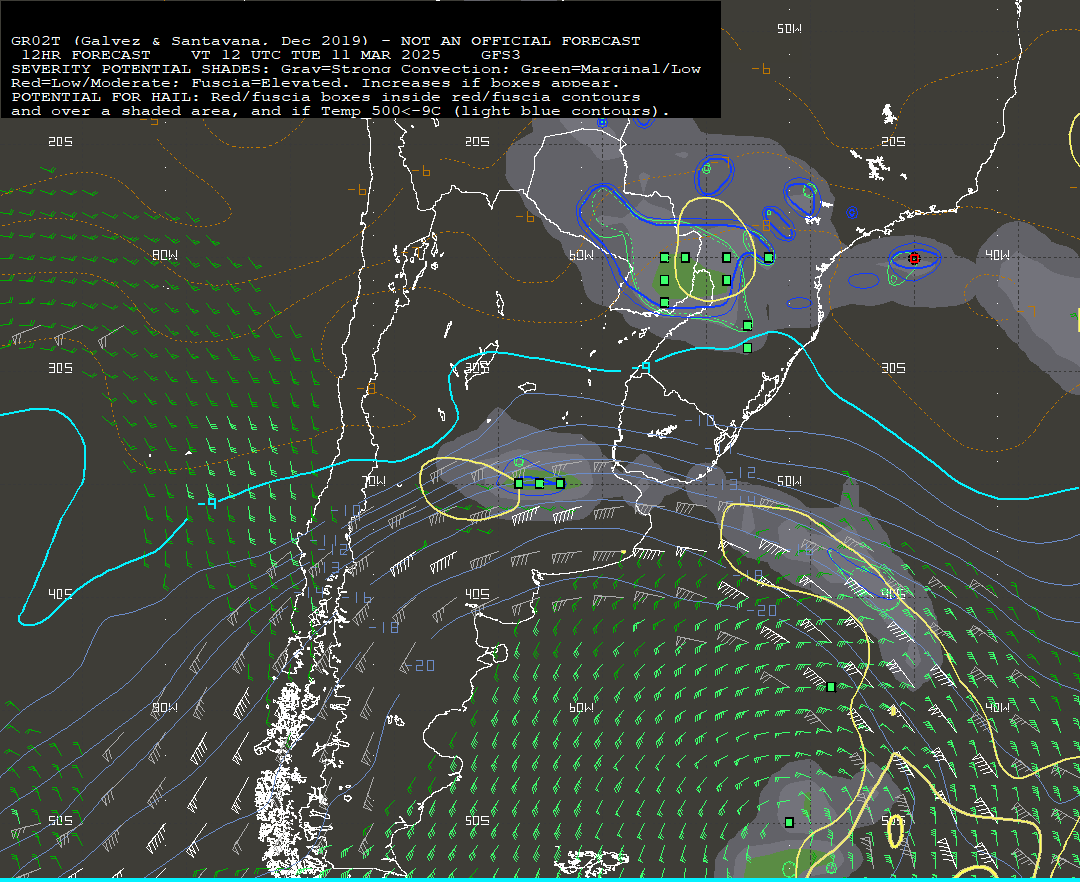
Task: Click the "Red=Low/Moderate: Fuscia=Elevated" legend line
Action: click(177, 83)
